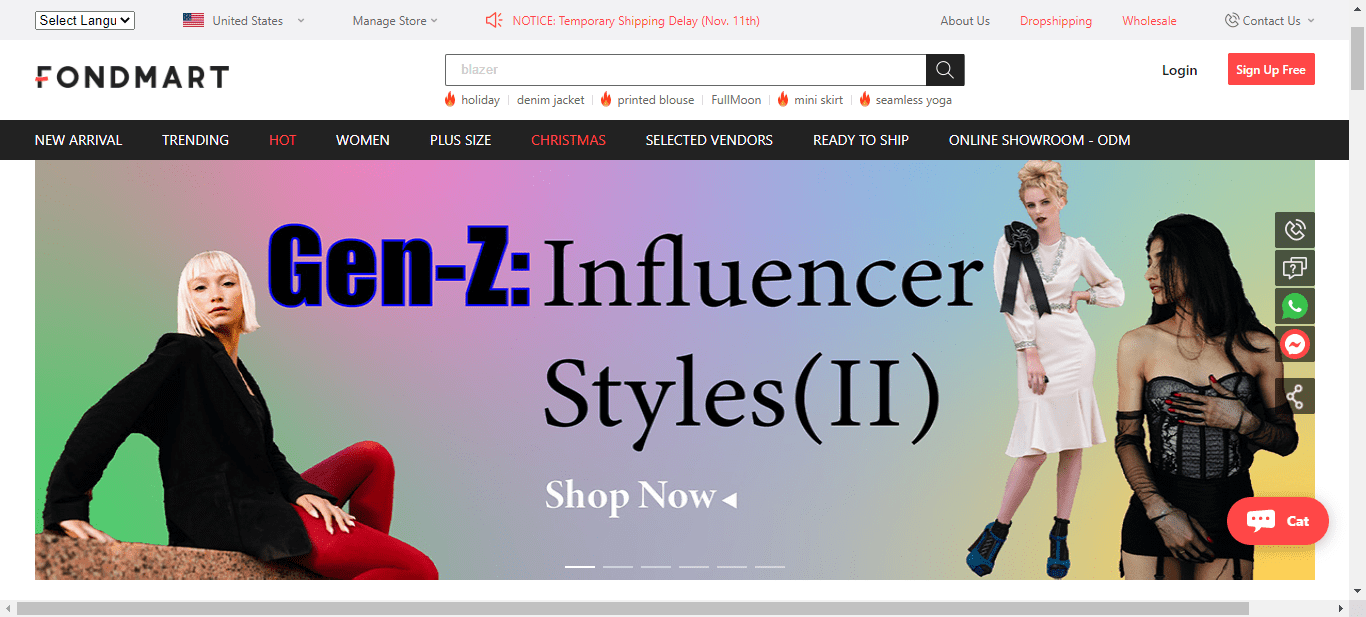Select the second banner carousel indicator
1366x617 pixels.
(618, 567)
